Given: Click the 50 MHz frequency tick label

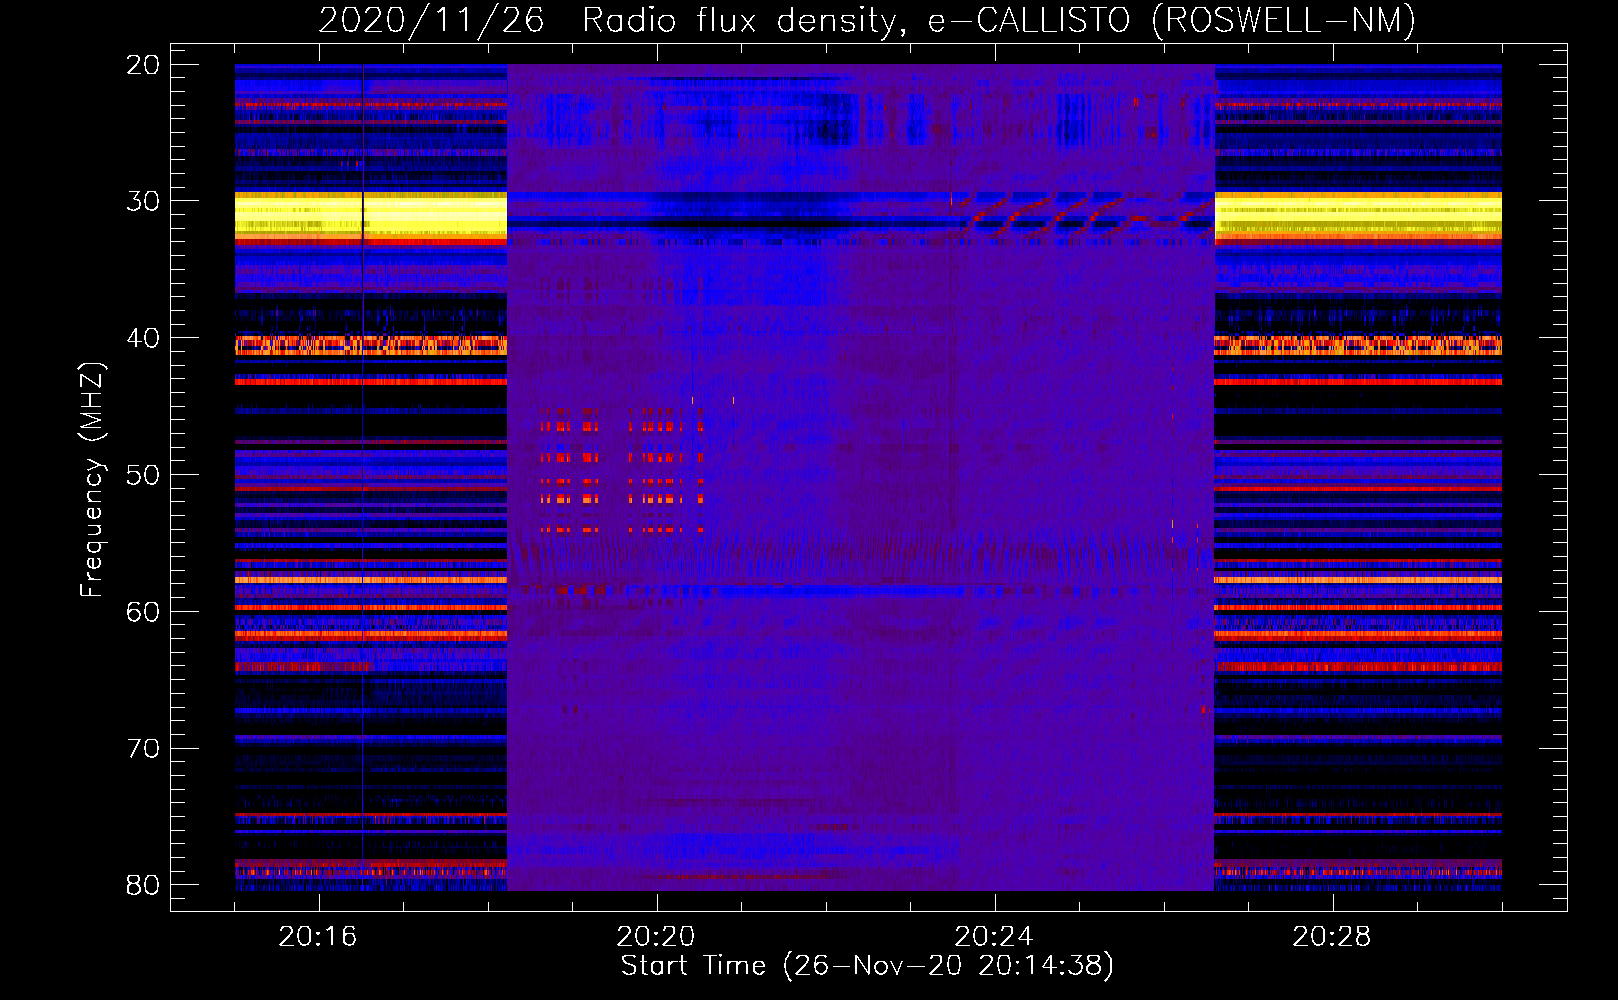Looking at the screenshot, I should [142, 475].
